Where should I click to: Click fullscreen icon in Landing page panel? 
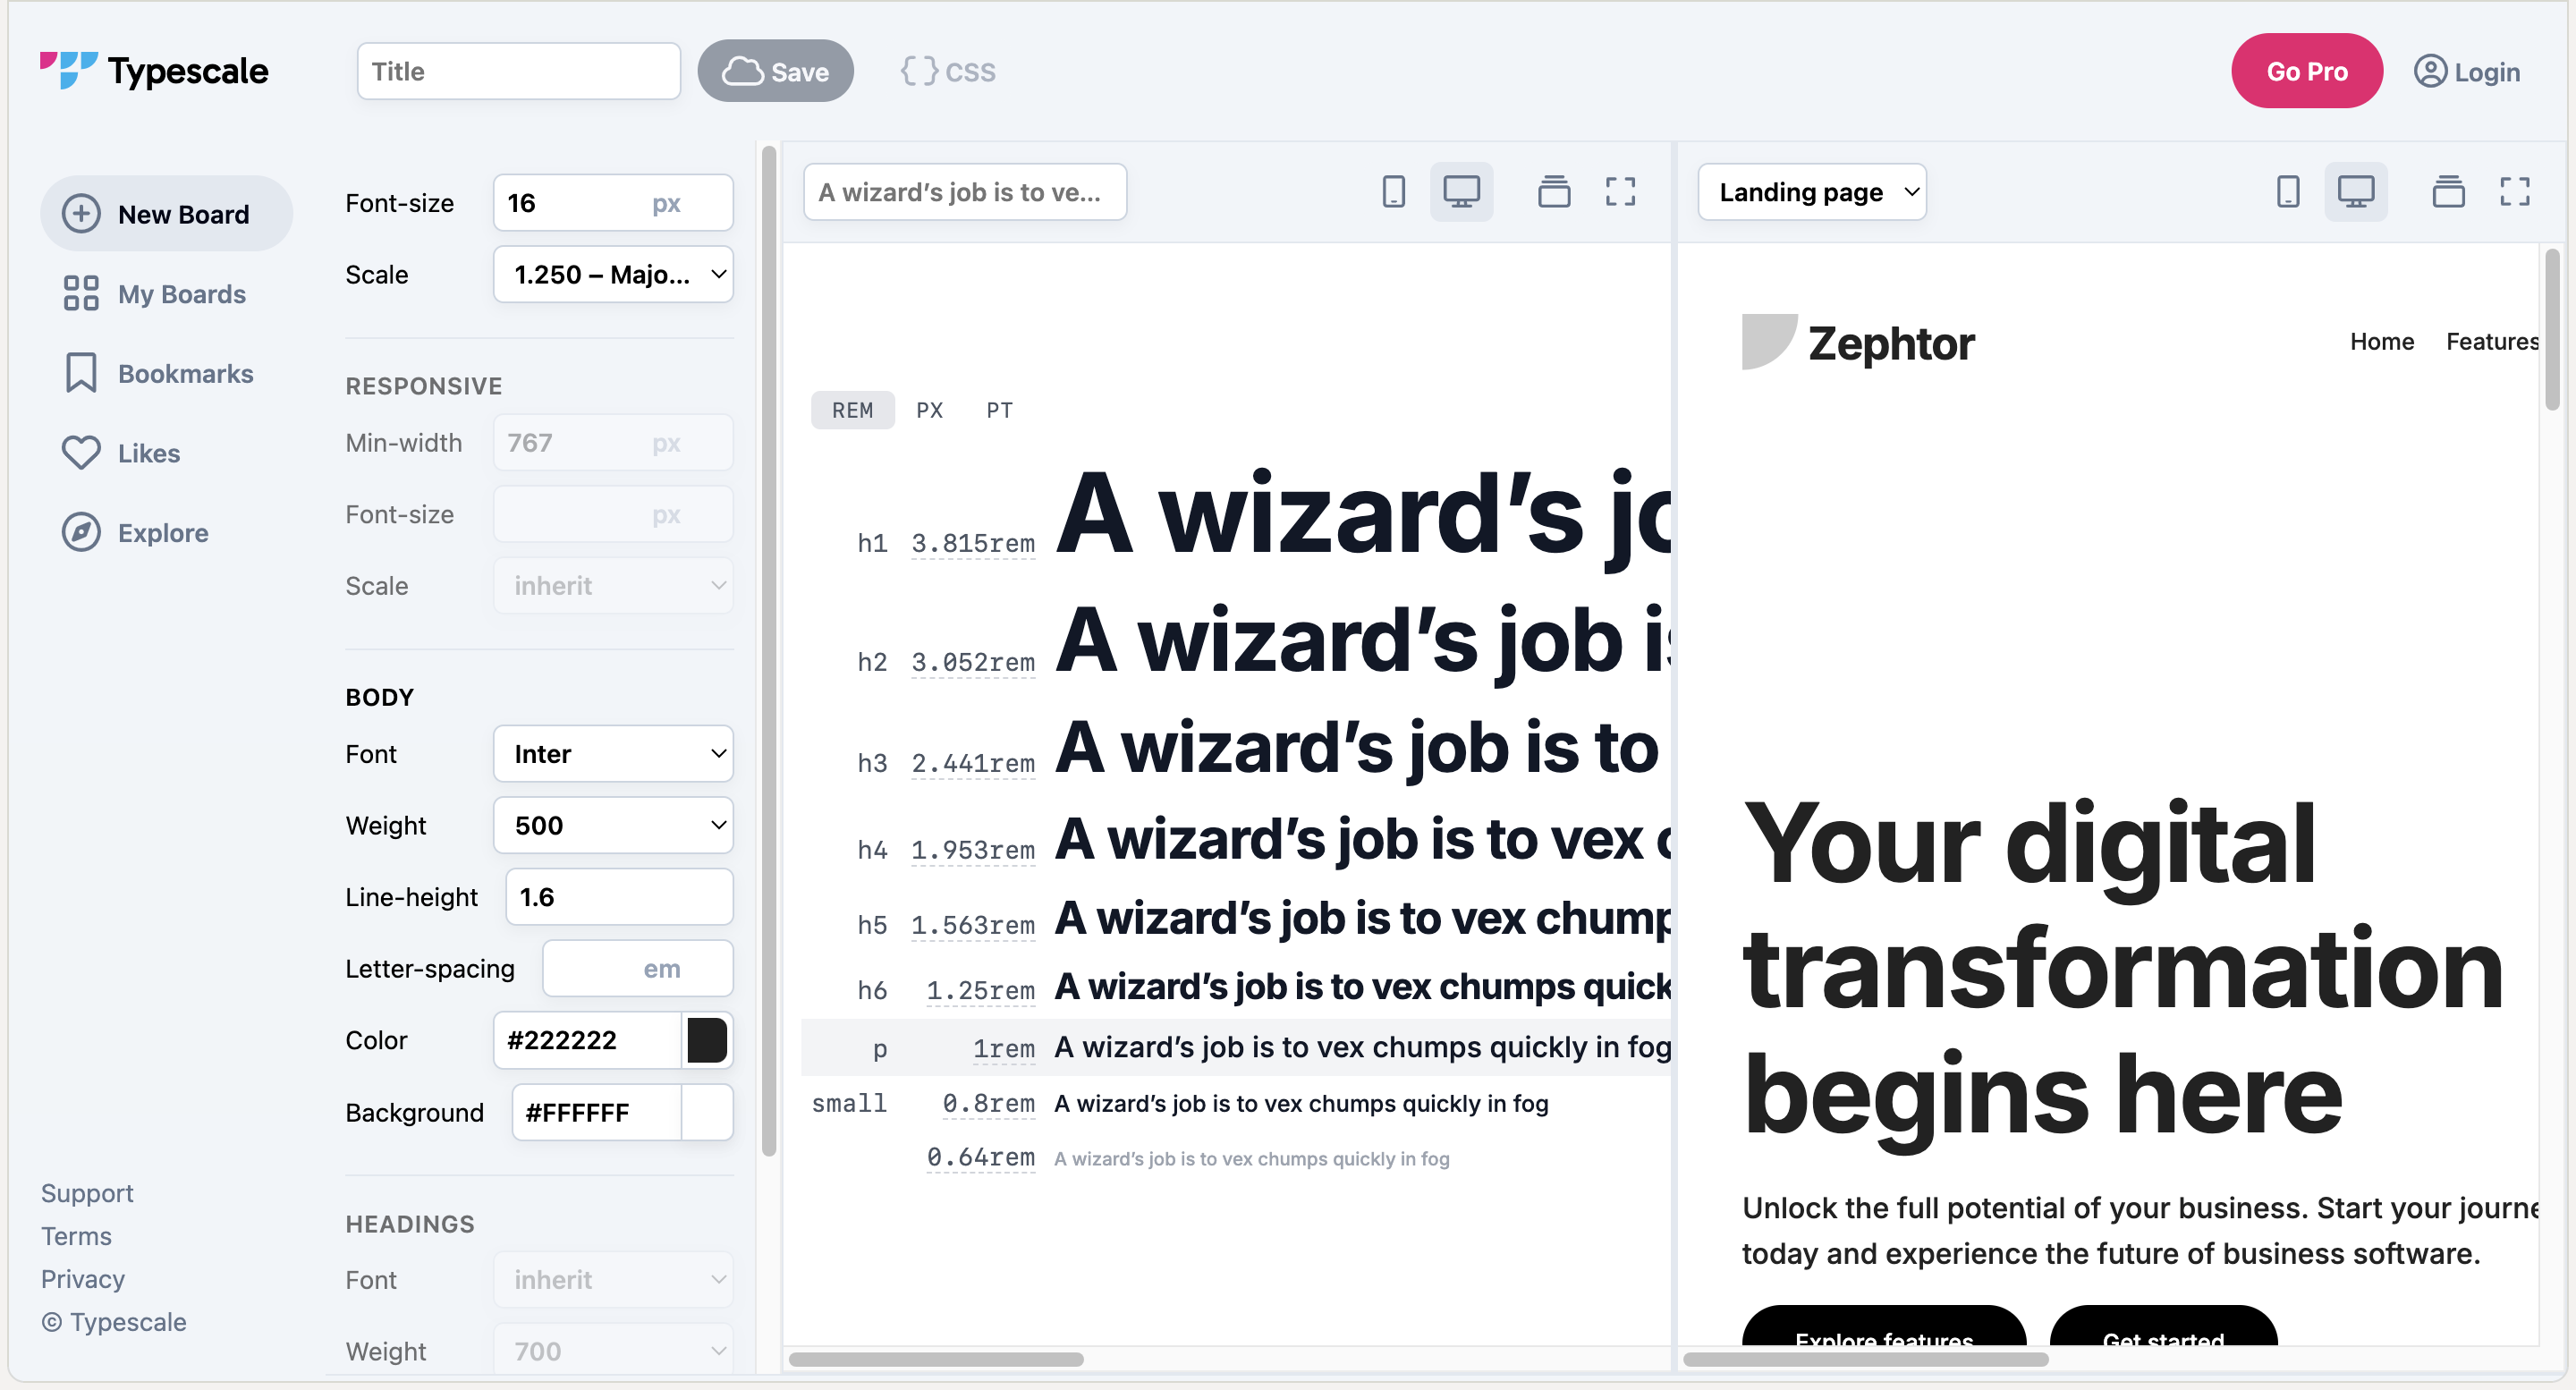pos(2514,191)
